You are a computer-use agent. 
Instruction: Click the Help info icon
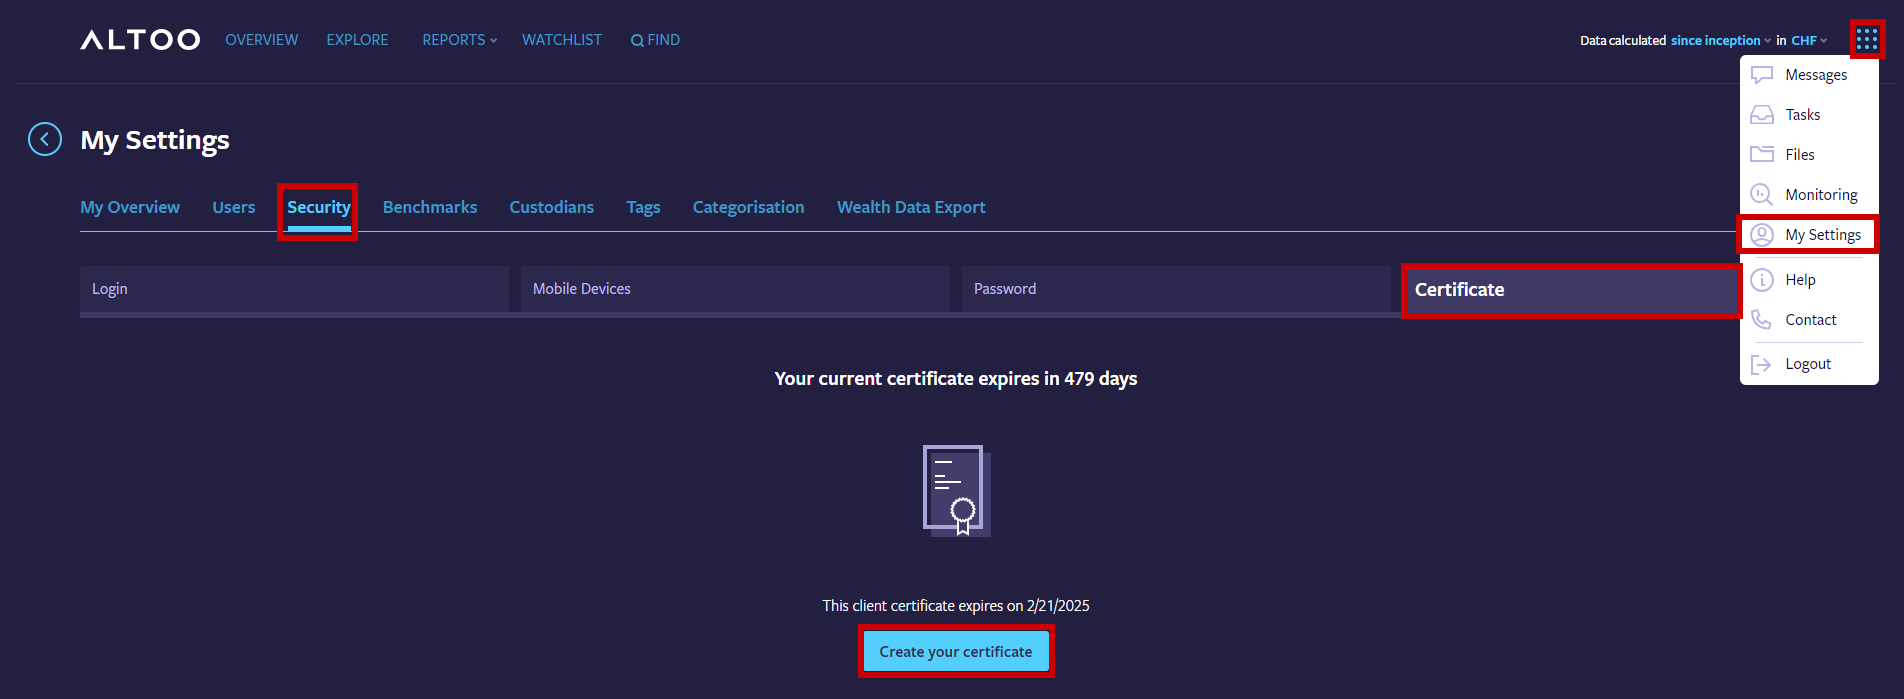1762,280
